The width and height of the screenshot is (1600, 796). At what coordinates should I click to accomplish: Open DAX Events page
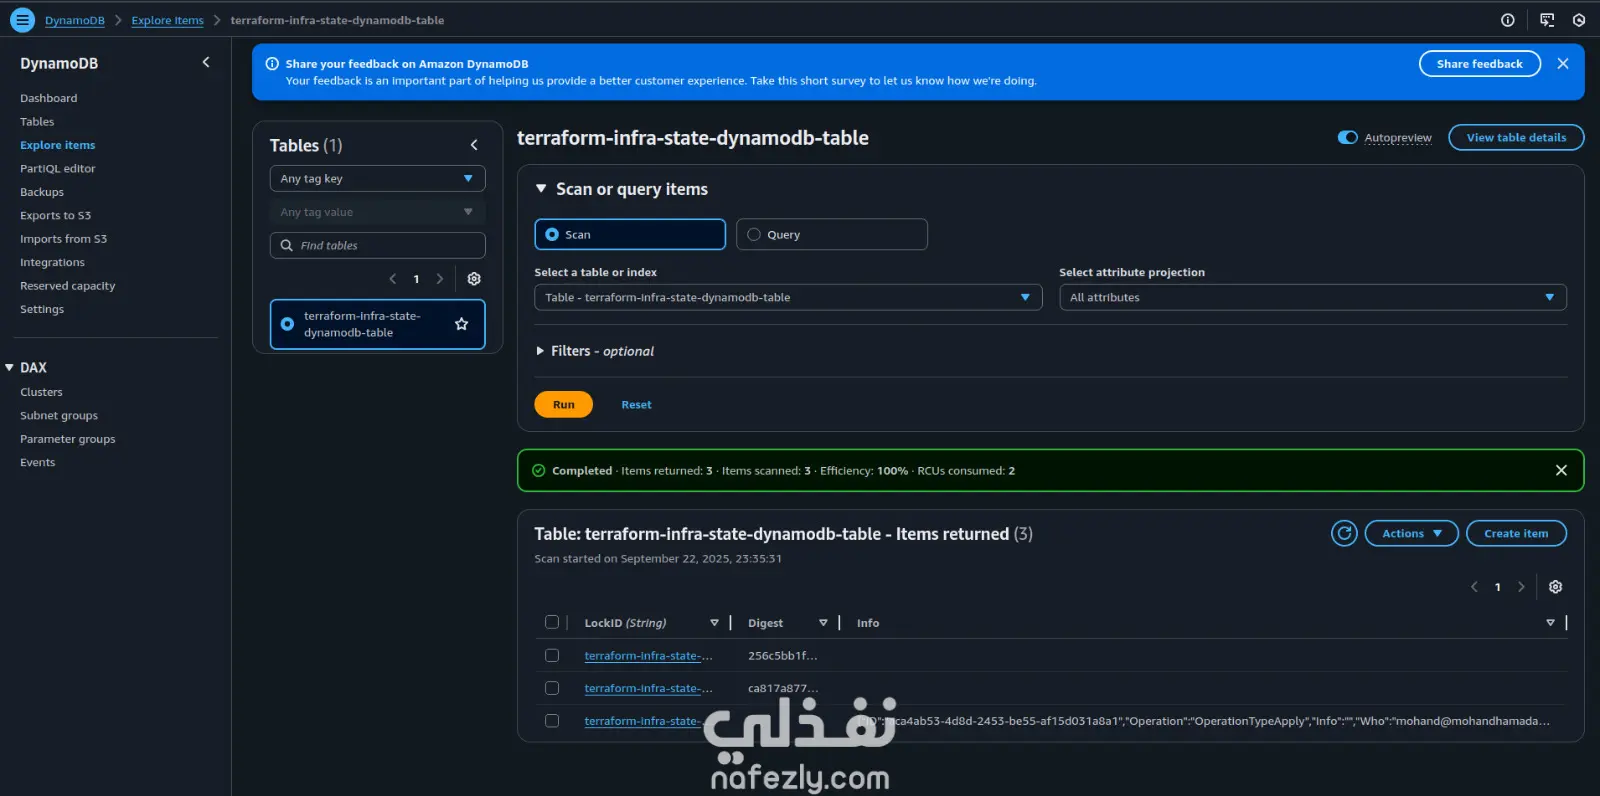38,462
